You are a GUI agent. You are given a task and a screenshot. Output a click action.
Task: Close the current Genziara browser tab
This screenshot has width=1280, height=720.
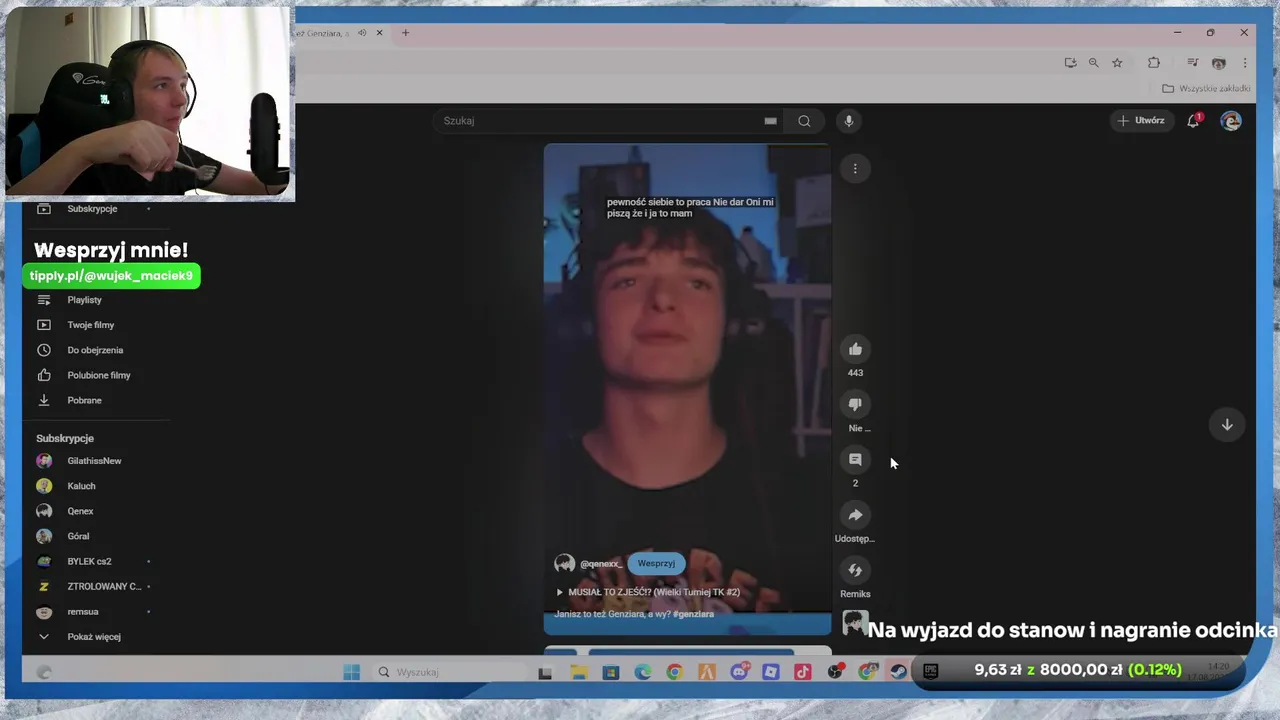[379, 33]
